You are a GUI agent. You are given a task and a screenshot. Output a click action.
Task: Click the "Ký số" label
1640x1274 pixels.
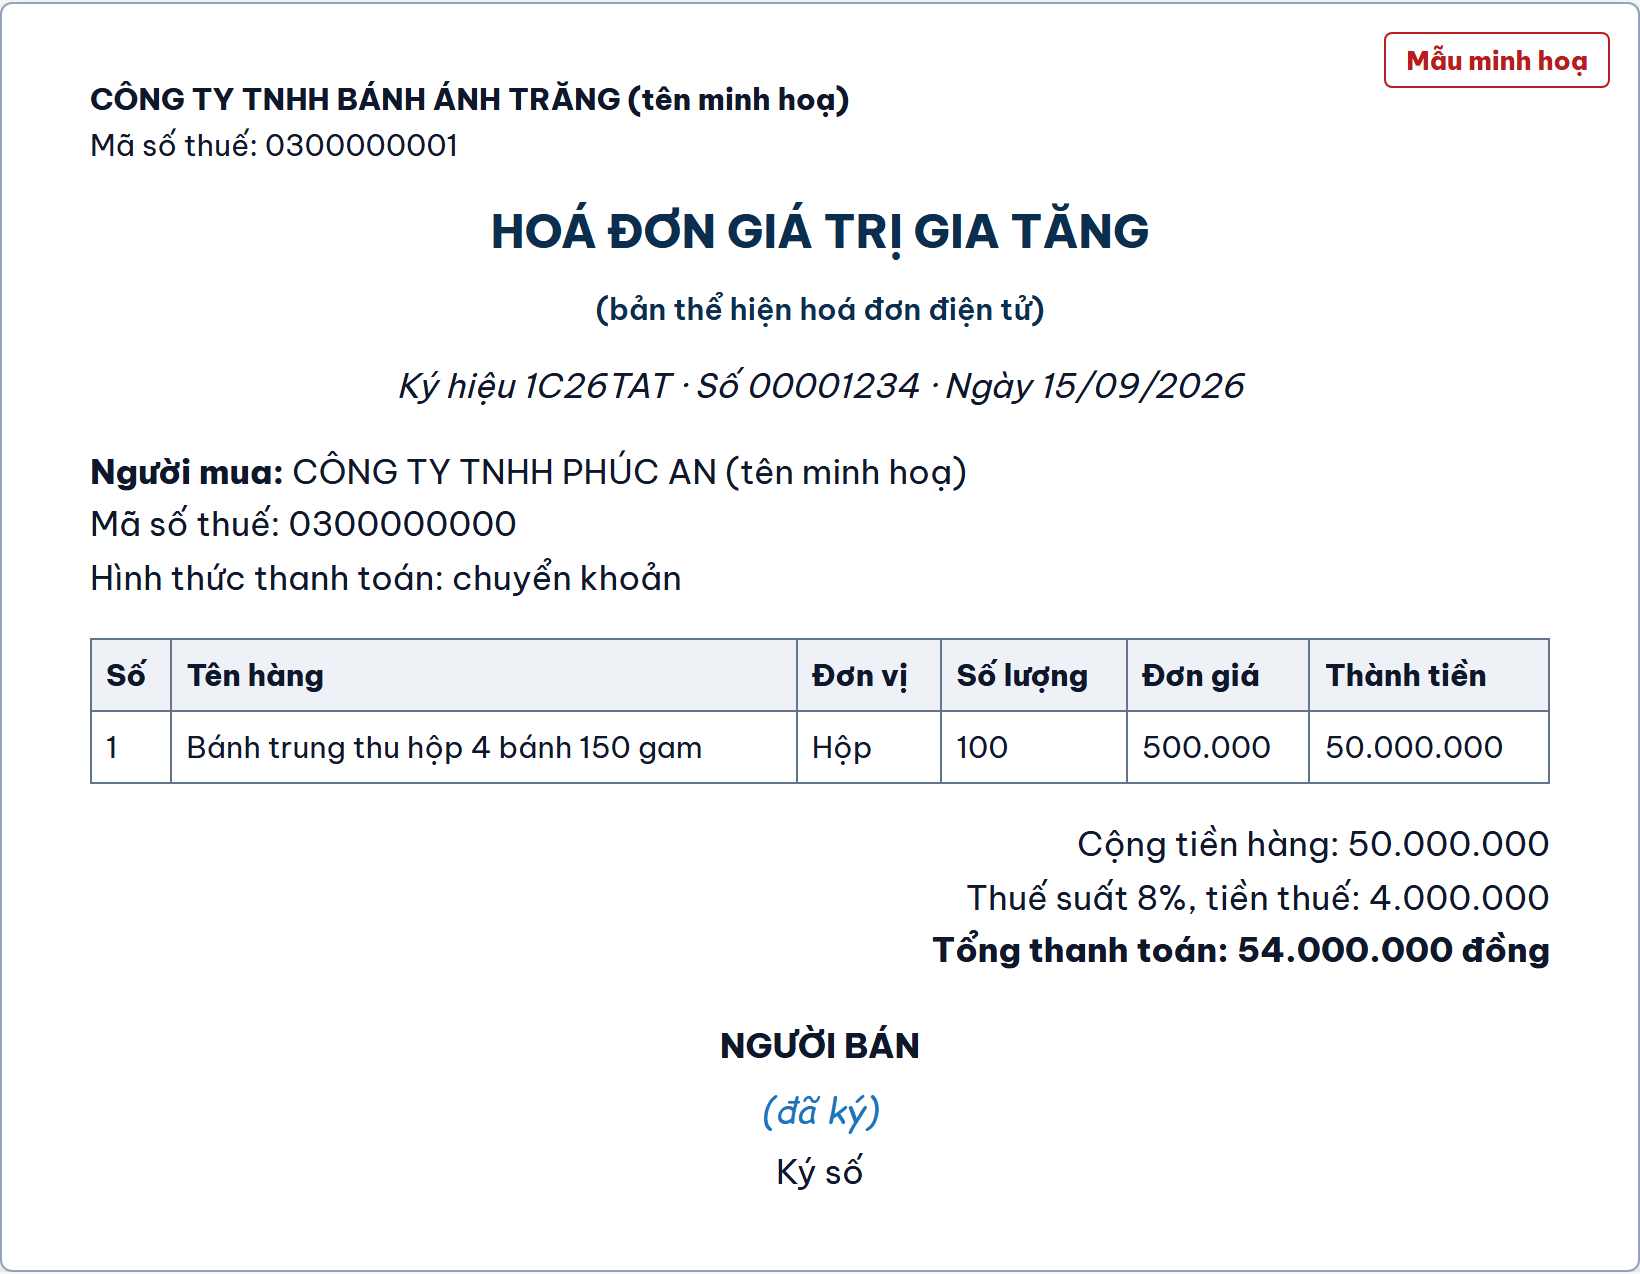pos(820,1172)
